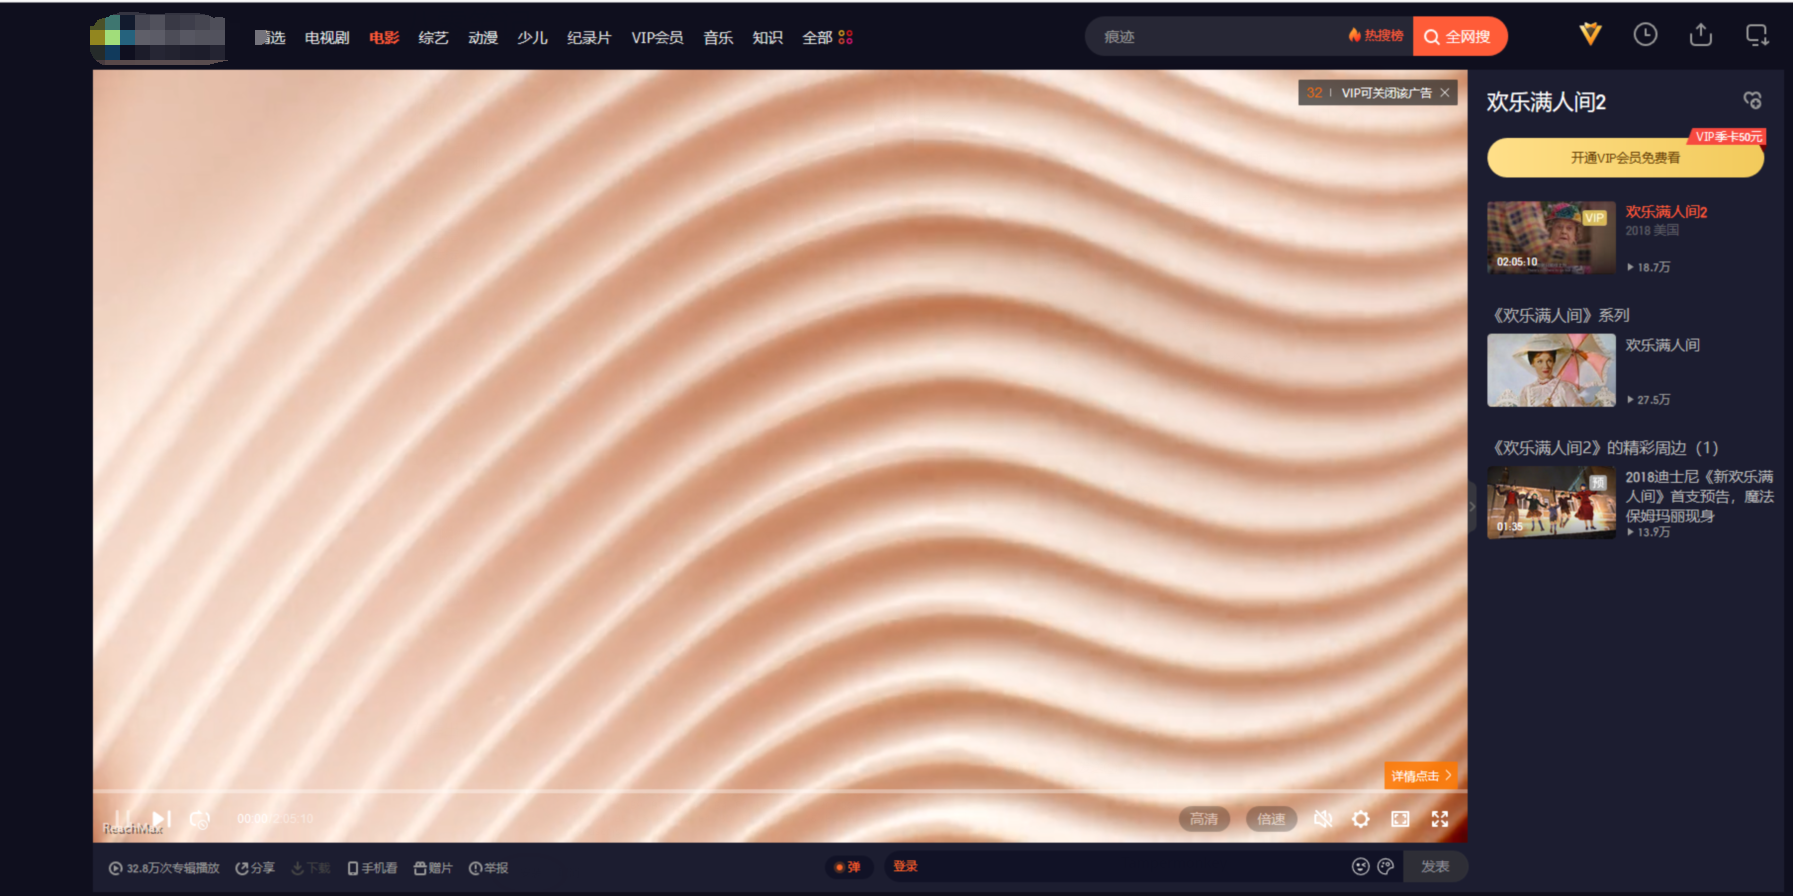Viewport: 1793px width, 896px height.
Task: Click the 2018迪士尼《新欢乐满人间》trailer title
Action: 1699,496
